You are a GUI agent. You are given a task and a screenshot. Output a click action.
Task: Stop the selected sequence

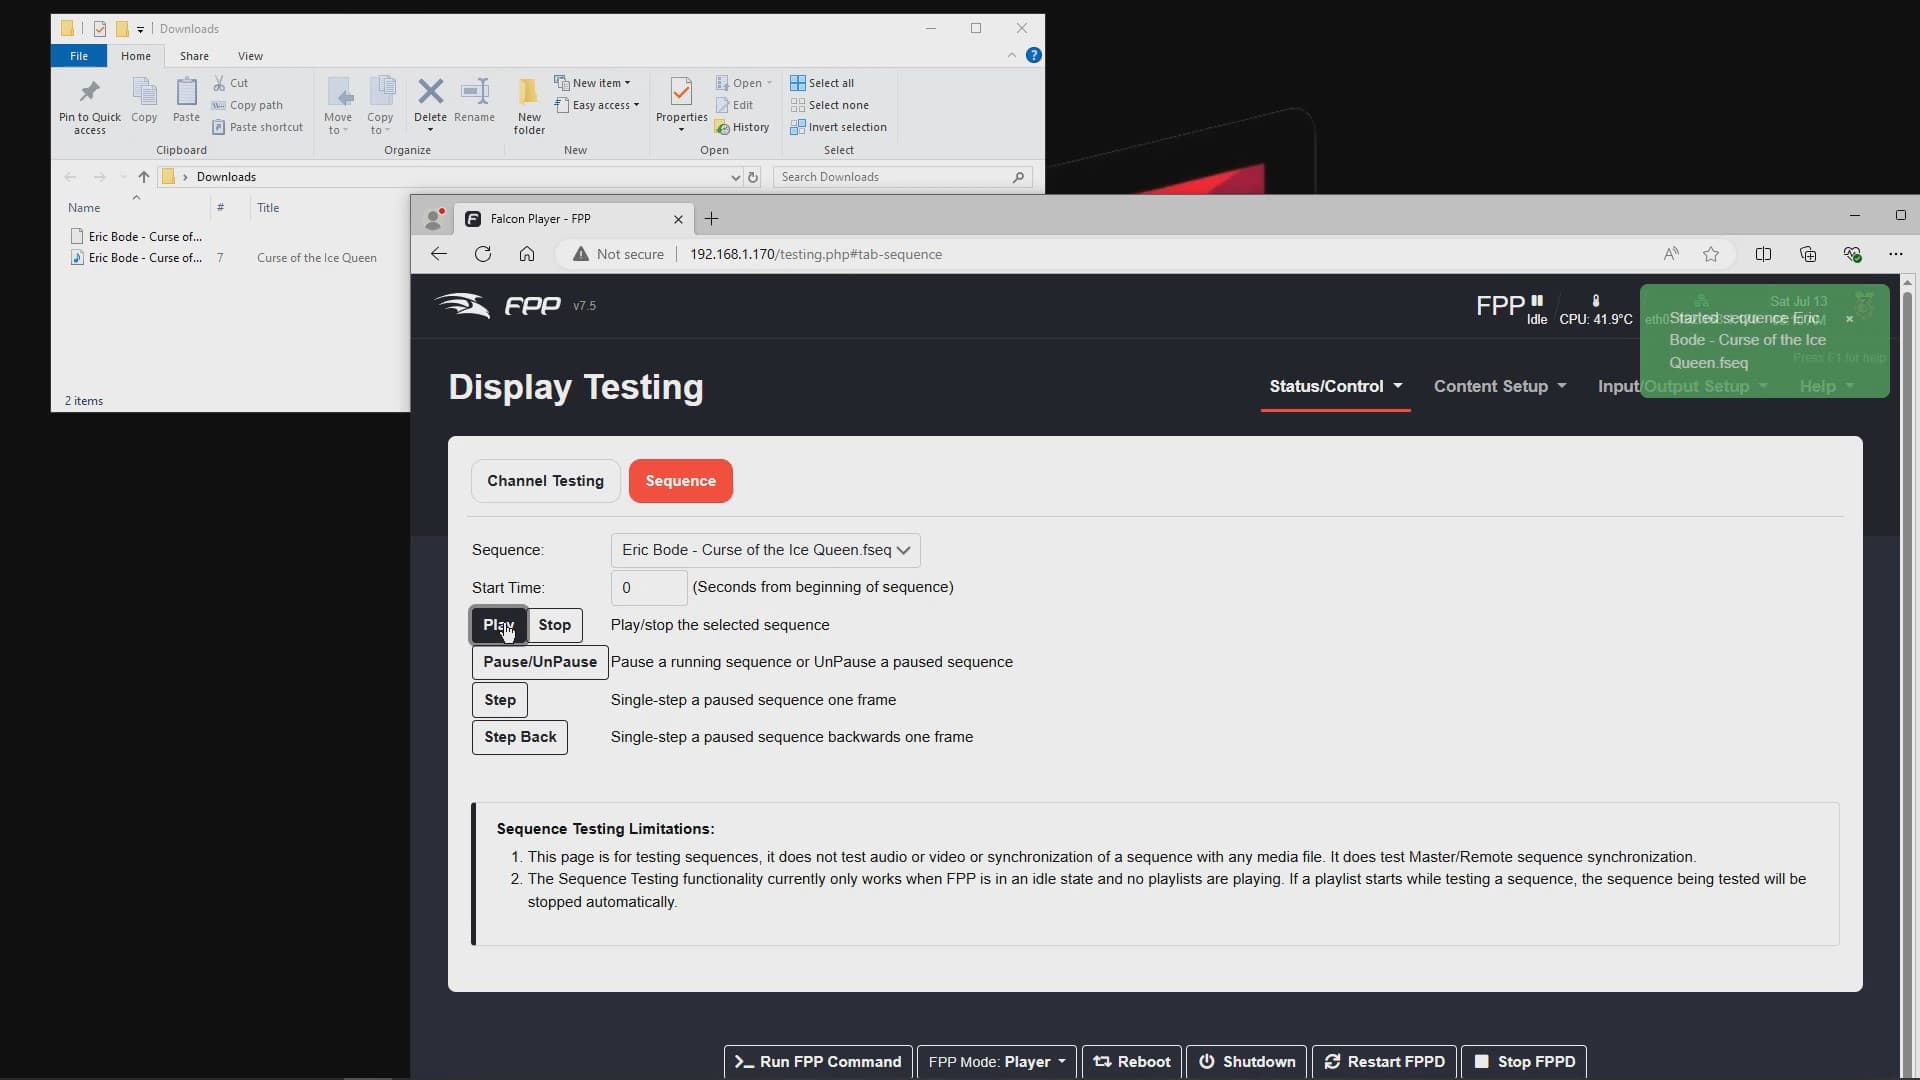pos(554,625)
